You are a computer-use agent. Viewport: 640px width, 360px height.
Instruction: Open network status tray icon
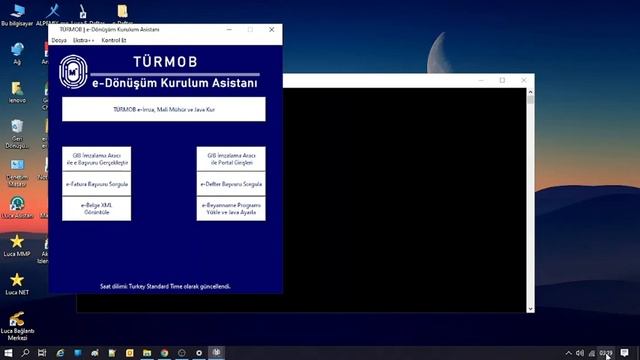tap(591, 353)
